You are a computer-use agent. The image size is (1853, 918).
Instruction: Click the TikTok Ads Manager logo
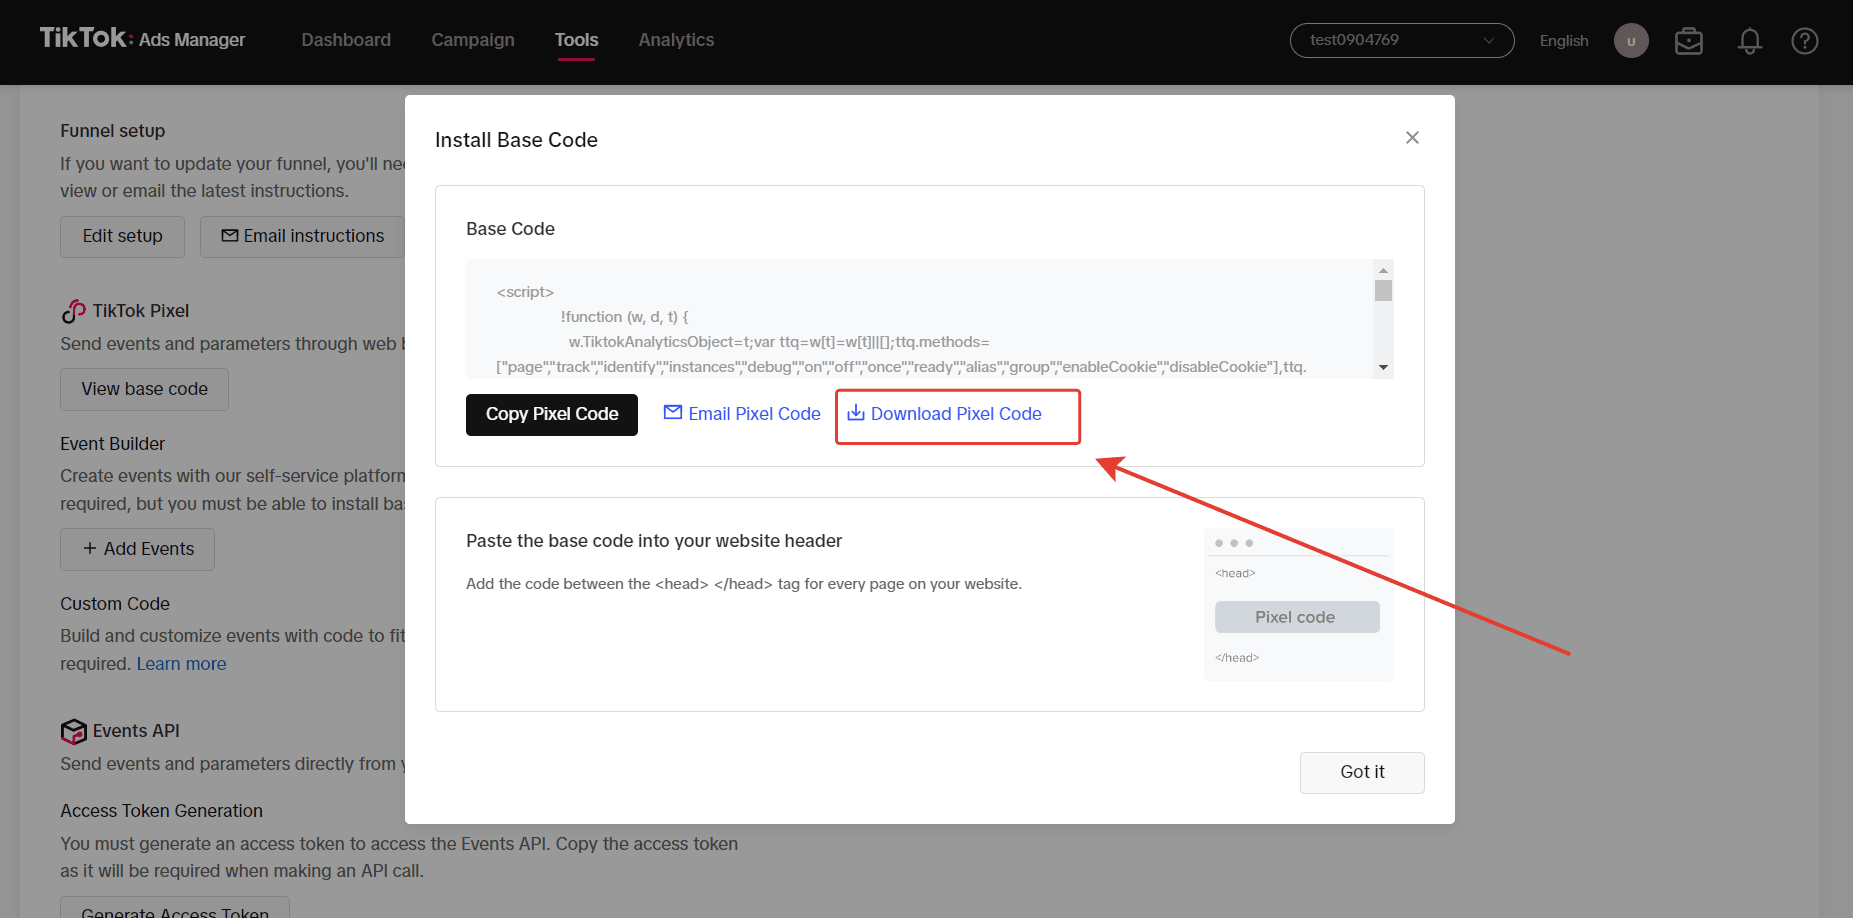pos(142,39)
